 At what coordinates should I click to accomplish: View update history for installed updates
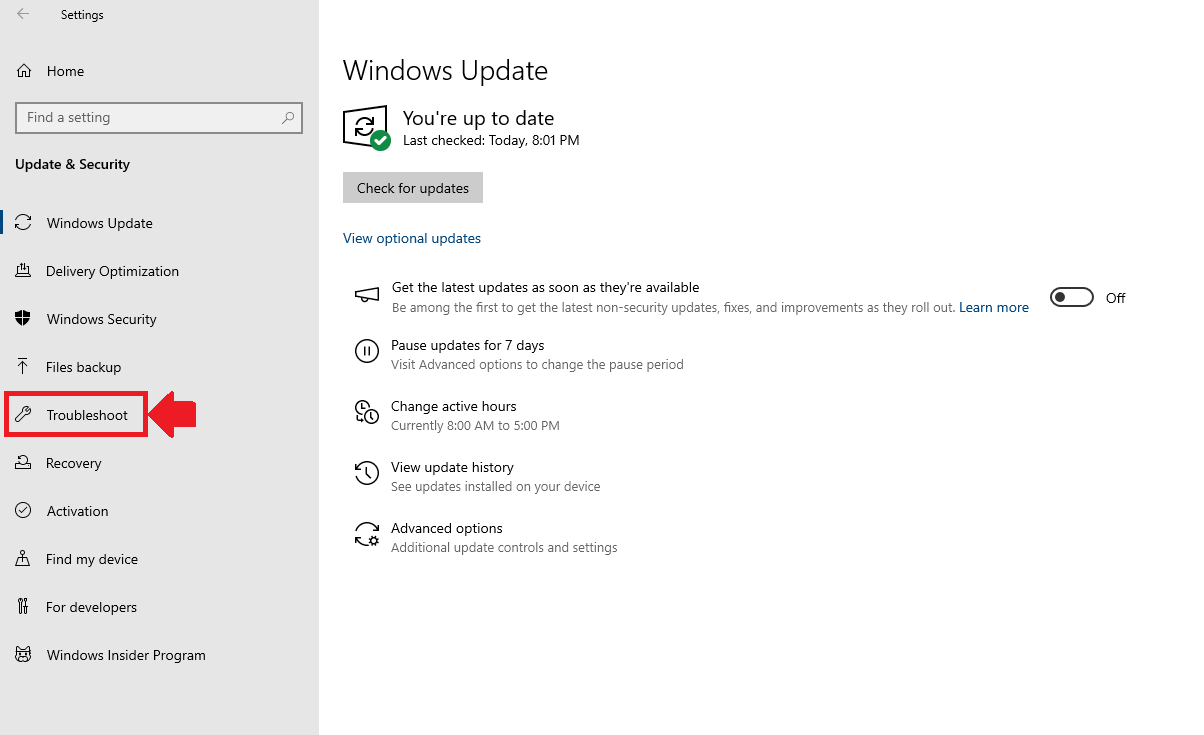pos(452,467)
